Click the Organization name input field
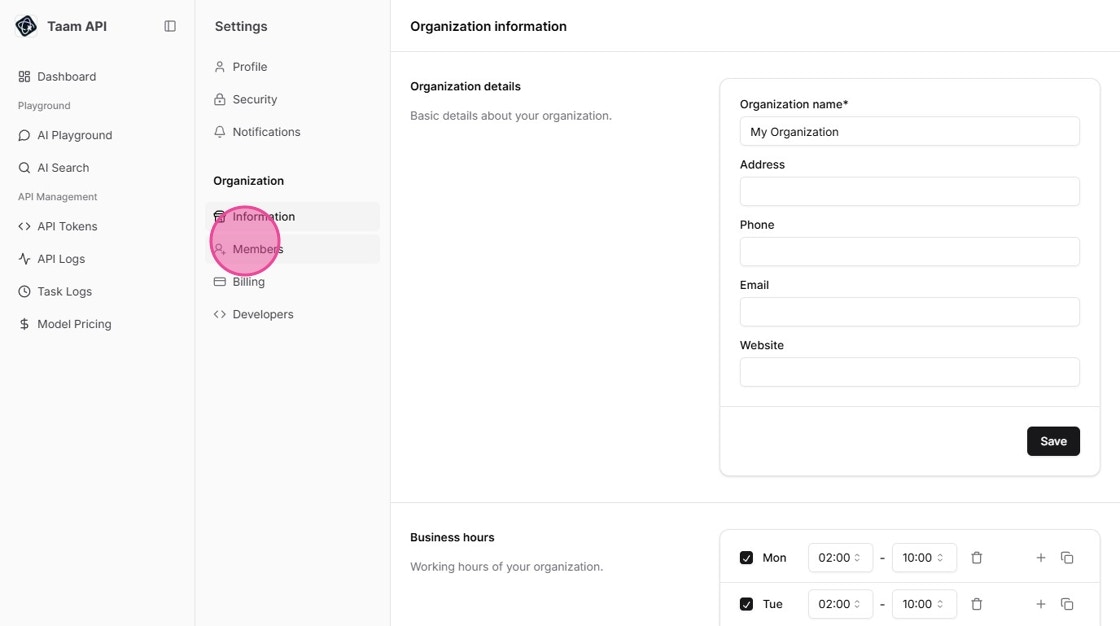The width and height of the screenshot is (1120, 626). 909,131
